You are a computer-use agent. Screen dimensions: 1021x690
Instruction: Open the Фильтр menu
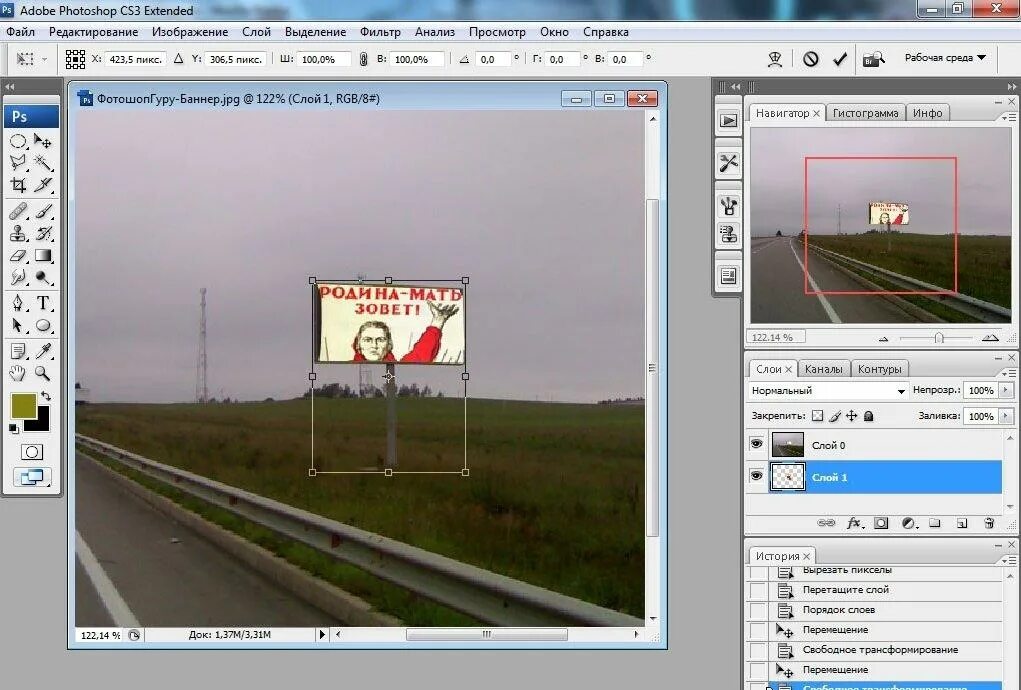[380, 32]
